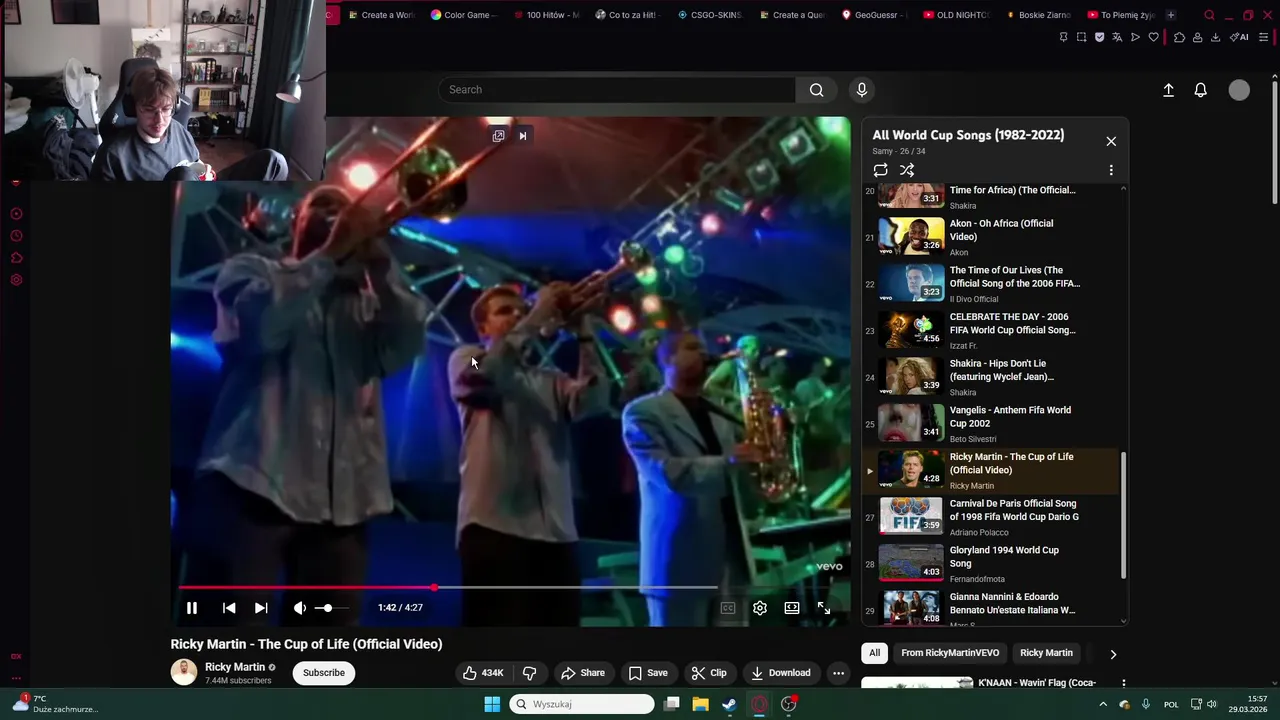
Task: Open the browser extensions icon
Action: [1179, 37]
